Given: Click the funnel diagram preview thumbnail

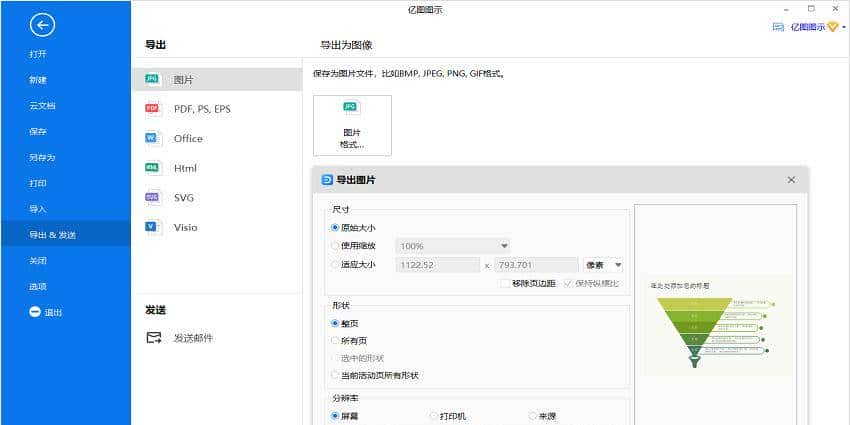Looking at the screenshot, I should 715,325.
